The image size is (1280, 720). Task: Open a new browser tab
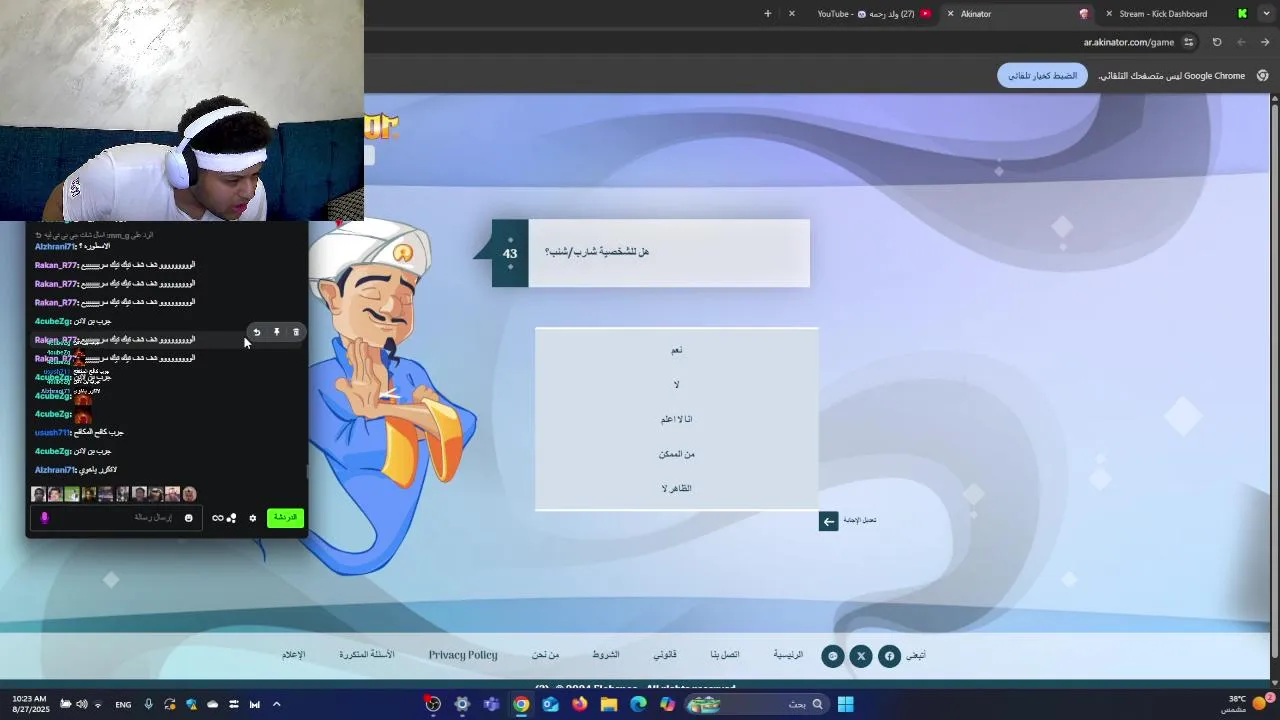pyautogui.click(x=767, y=14)
